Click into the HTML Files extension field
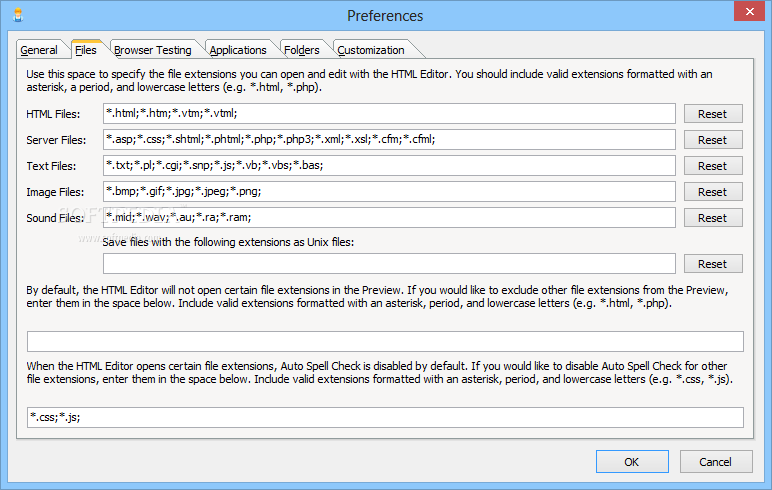Viewport: 772px width, 490px height. (x=389, y=114)
